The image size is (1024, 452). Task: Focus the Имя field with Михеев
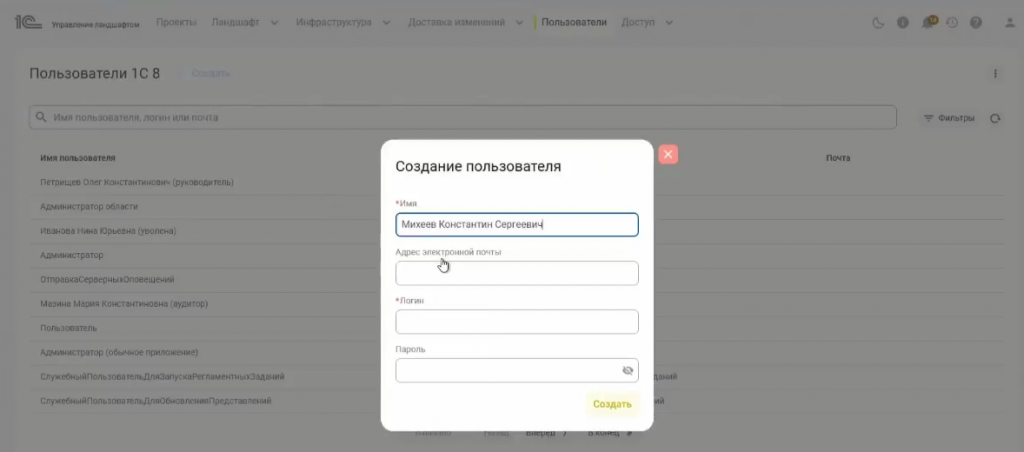coord(517,225)
